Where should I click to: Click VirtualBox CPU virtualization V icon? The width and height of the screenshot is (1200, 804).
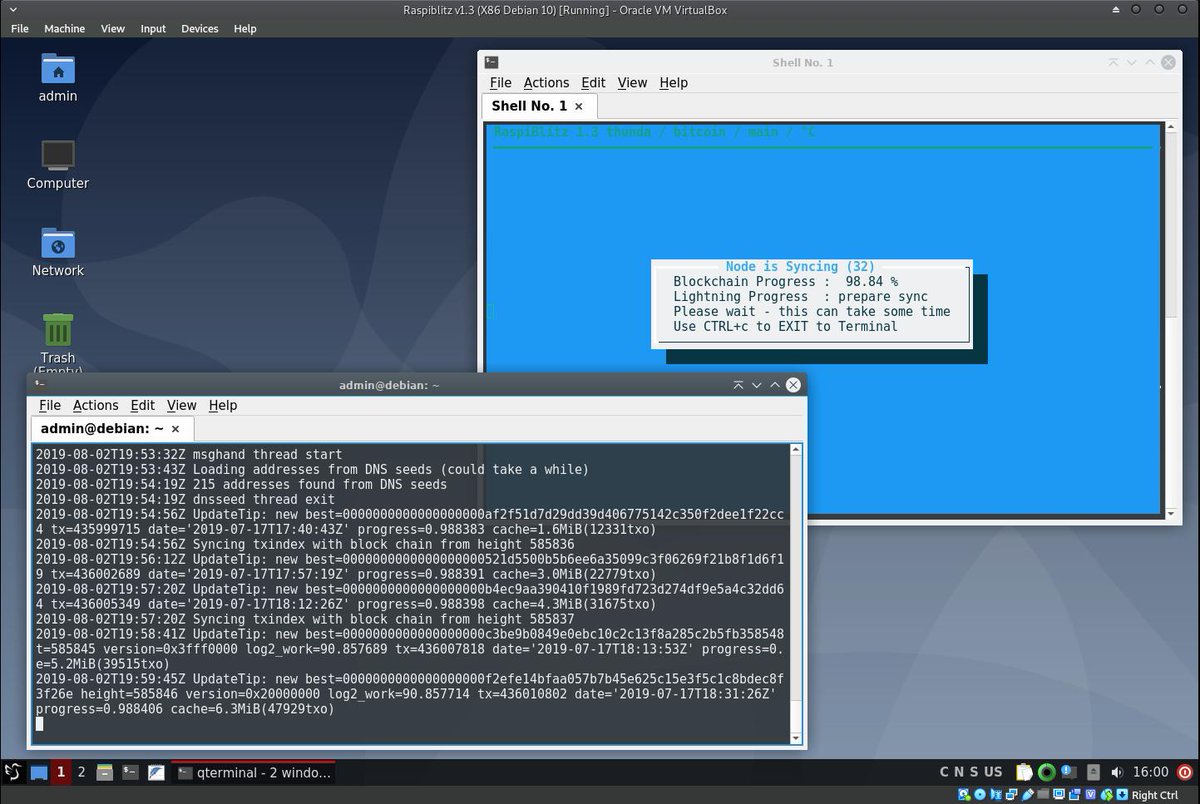click(x=1091, y=795)
